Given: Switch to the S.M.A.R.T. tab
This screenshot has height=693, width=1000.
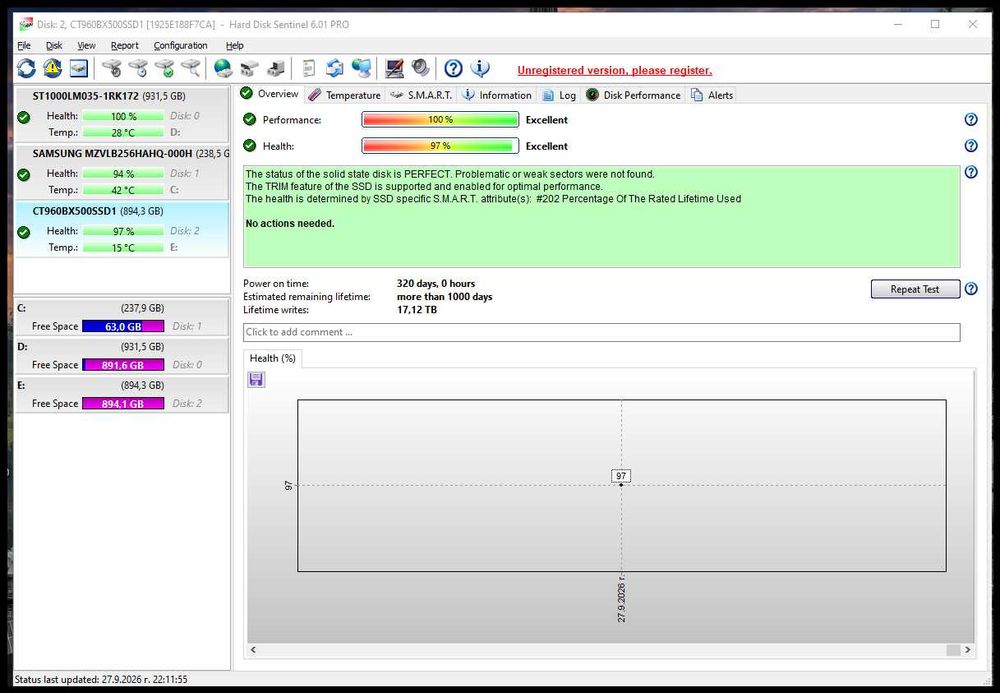Looking at the screenshot, I should [x=422, y=95].
